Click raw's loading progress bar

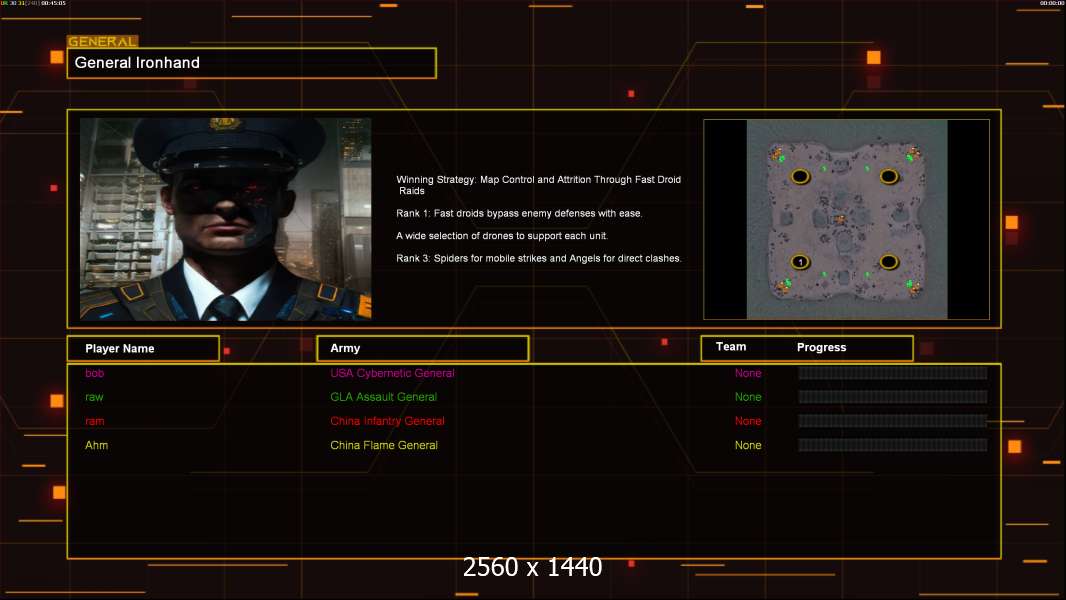point(893,397)
